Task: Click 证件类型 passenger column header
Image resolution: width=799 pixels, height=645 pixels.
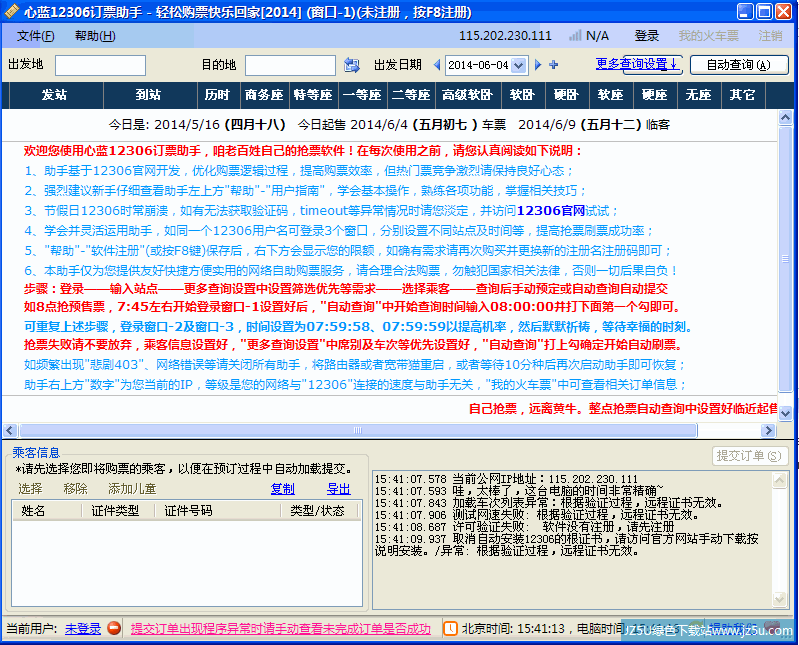Action: click(117, 510)
